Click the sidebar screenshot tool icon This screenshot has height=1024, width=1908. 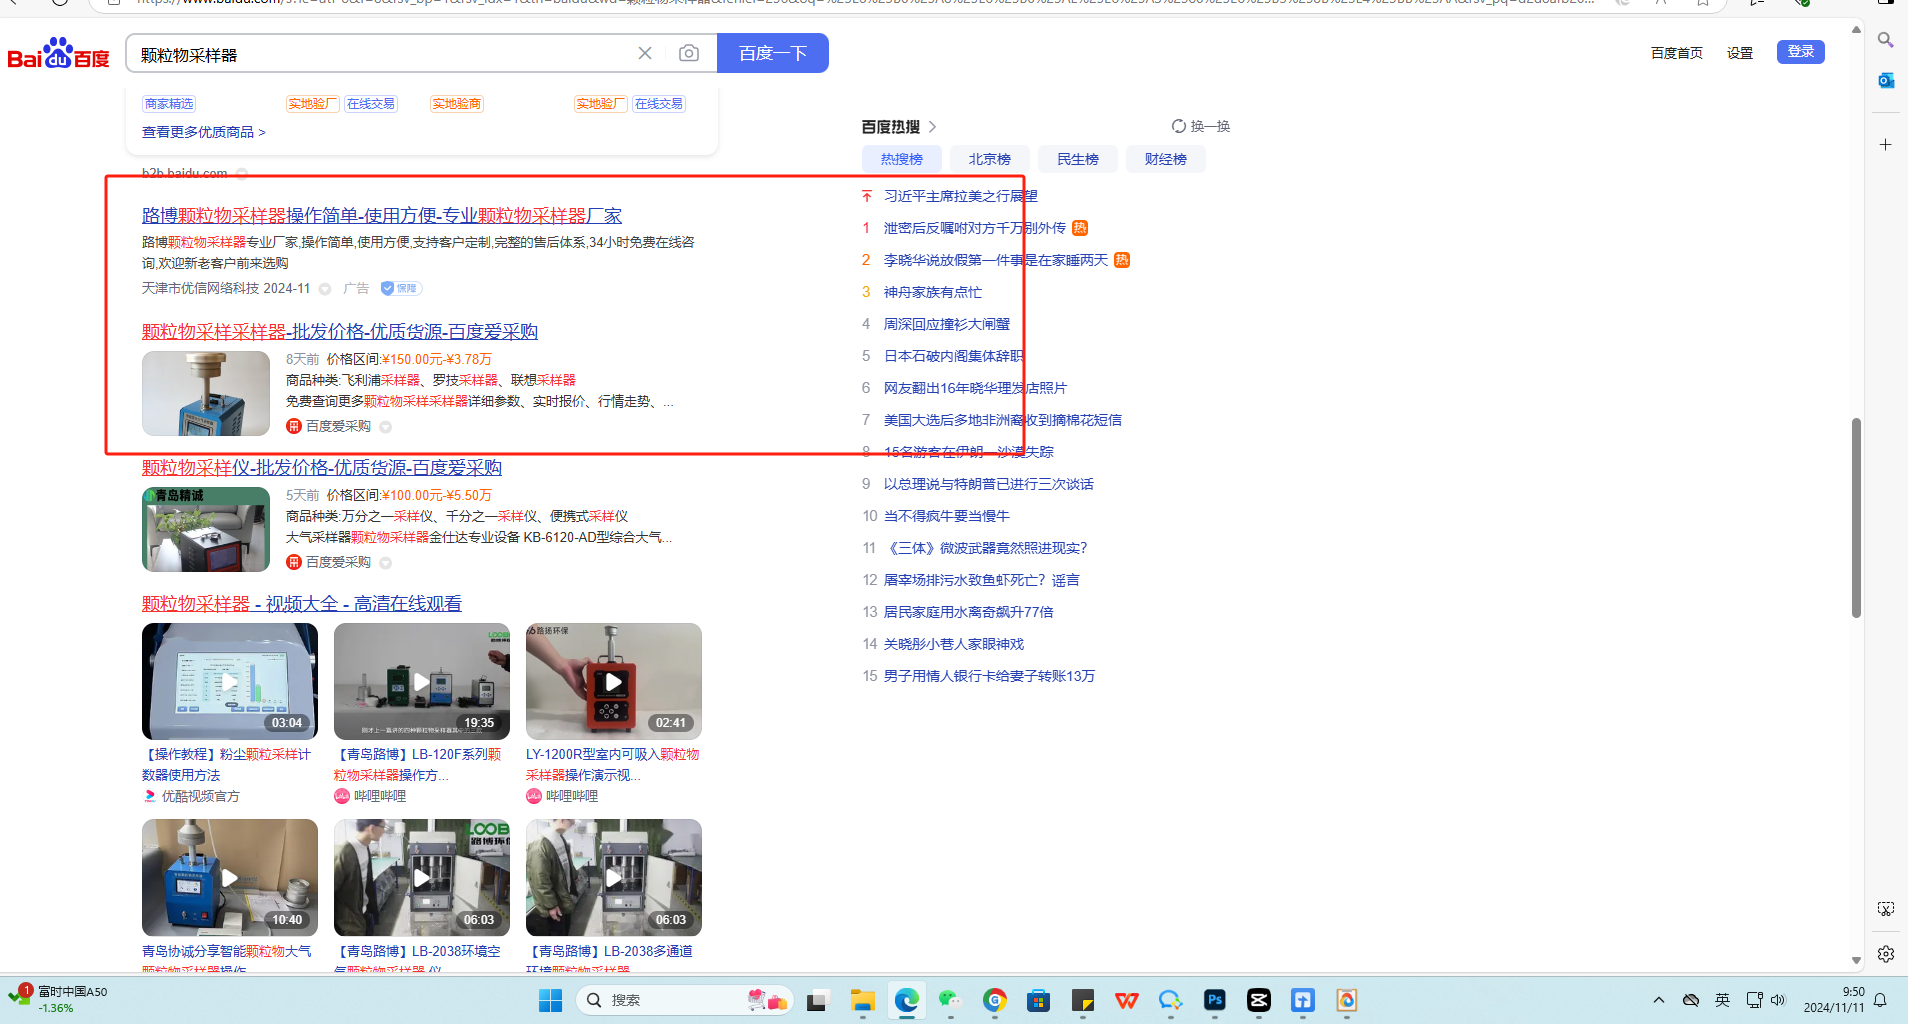pyautogui.click(x=1885, y=909)
